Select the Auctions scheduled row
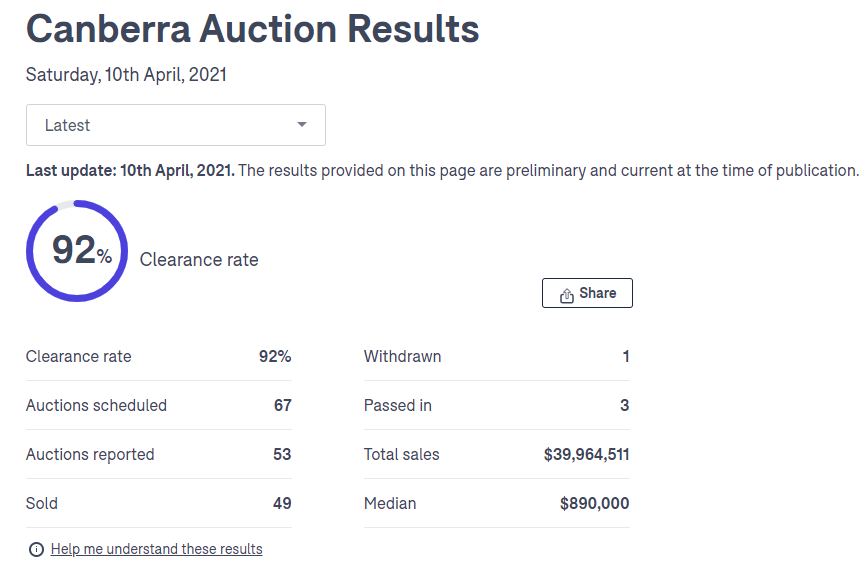Viewport: 867px width, 579px height. (159, 405)
